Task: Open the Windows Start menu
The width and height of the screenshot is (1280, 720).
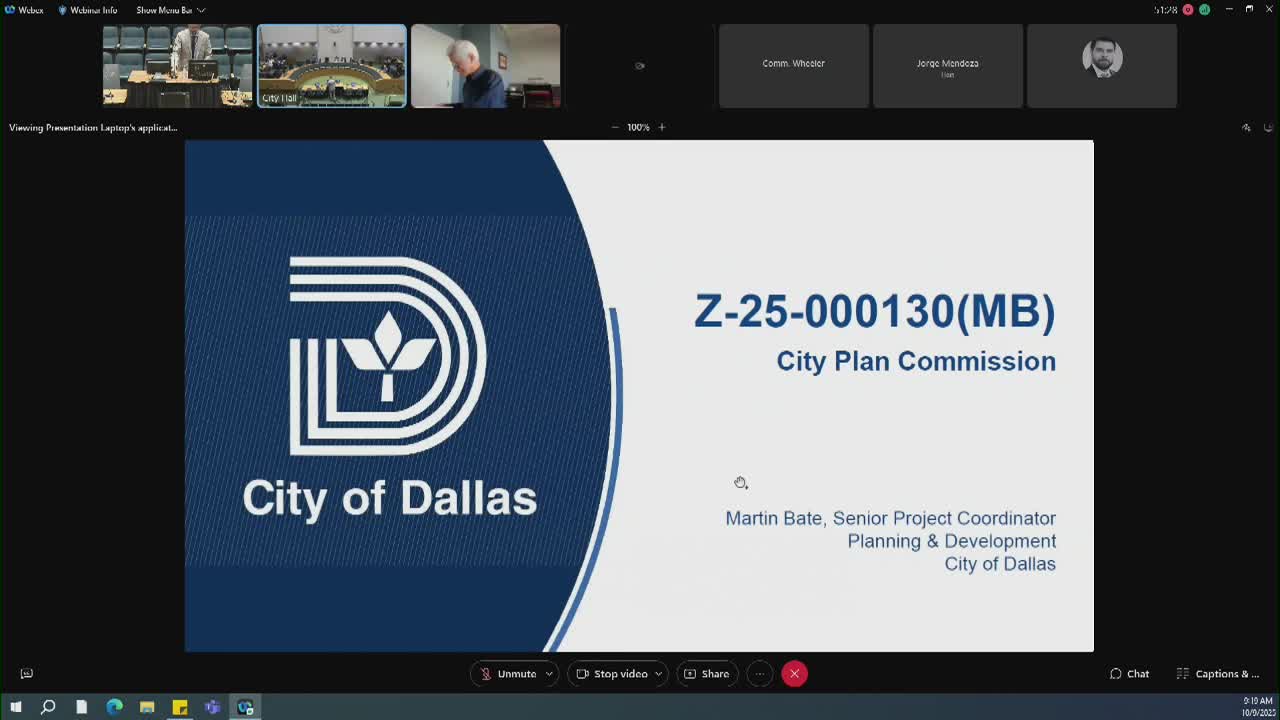Action: 15,707
